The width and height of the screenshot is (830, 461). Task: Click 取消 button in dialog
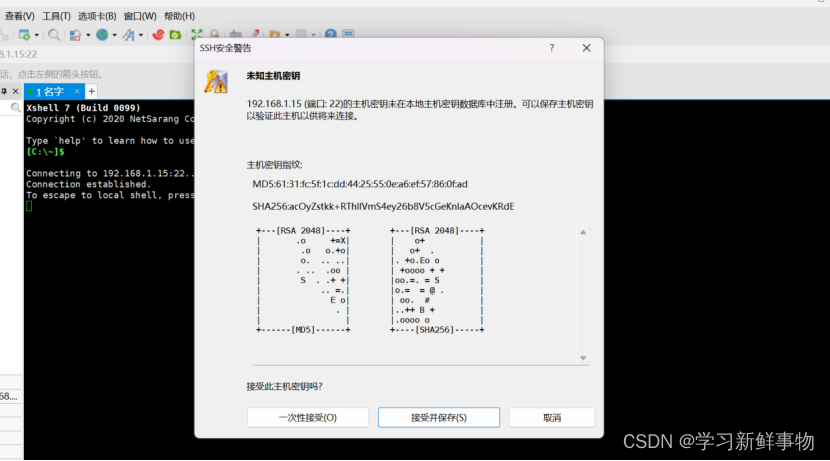tap(552, 418)
